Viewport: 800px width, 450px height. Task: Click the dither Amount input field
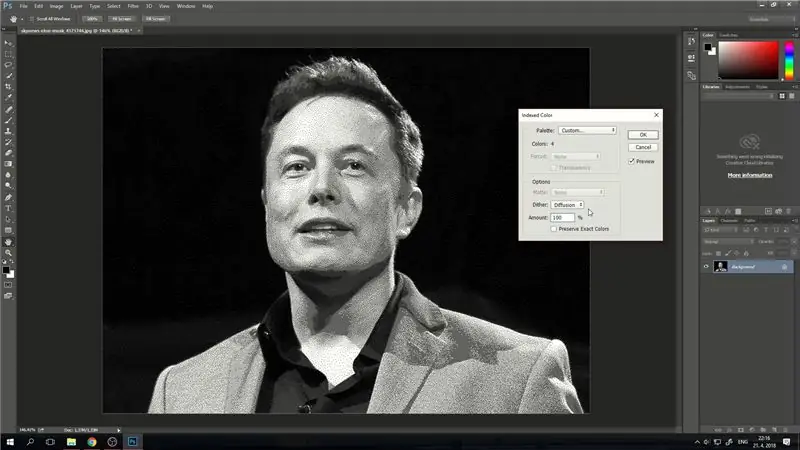coord(562,217)
